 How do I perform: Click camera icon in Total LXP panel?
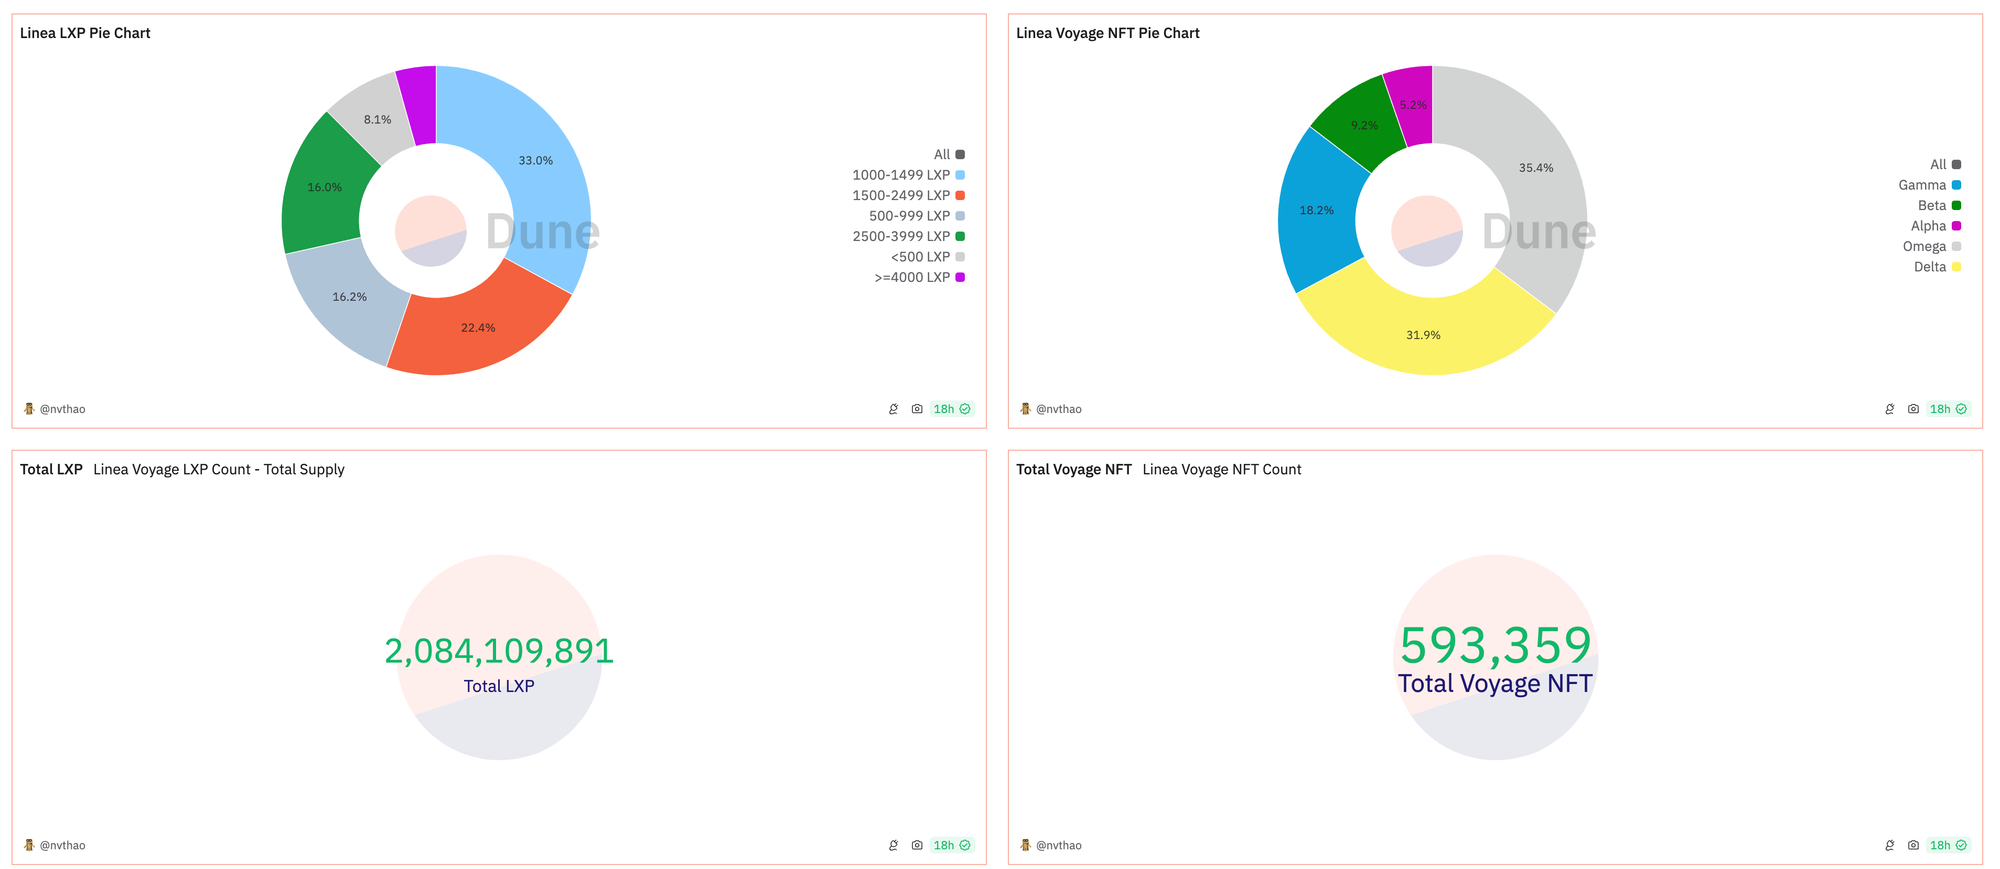coord(917,845)
